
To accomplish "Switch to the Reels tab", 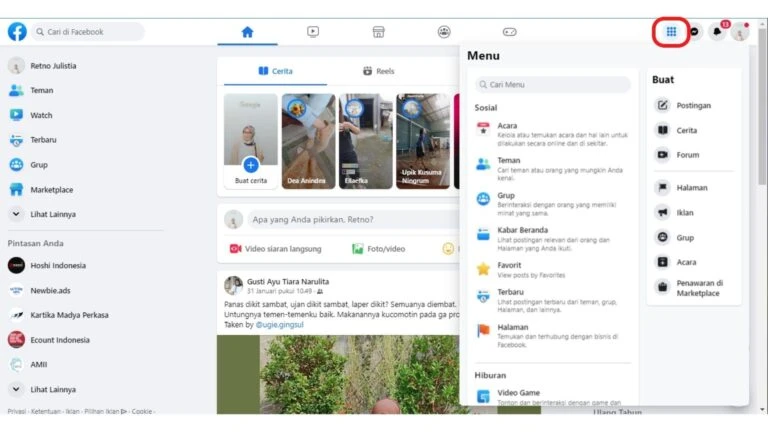I will click(379, 71).
